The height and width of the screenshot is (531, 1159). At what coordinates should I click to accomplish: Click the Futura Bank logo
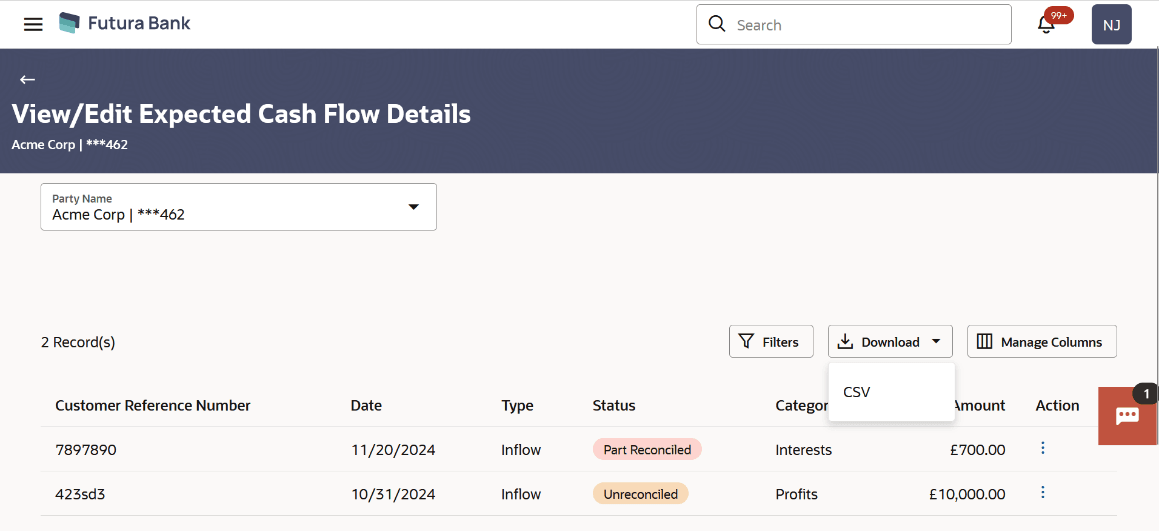pos(124,23)
